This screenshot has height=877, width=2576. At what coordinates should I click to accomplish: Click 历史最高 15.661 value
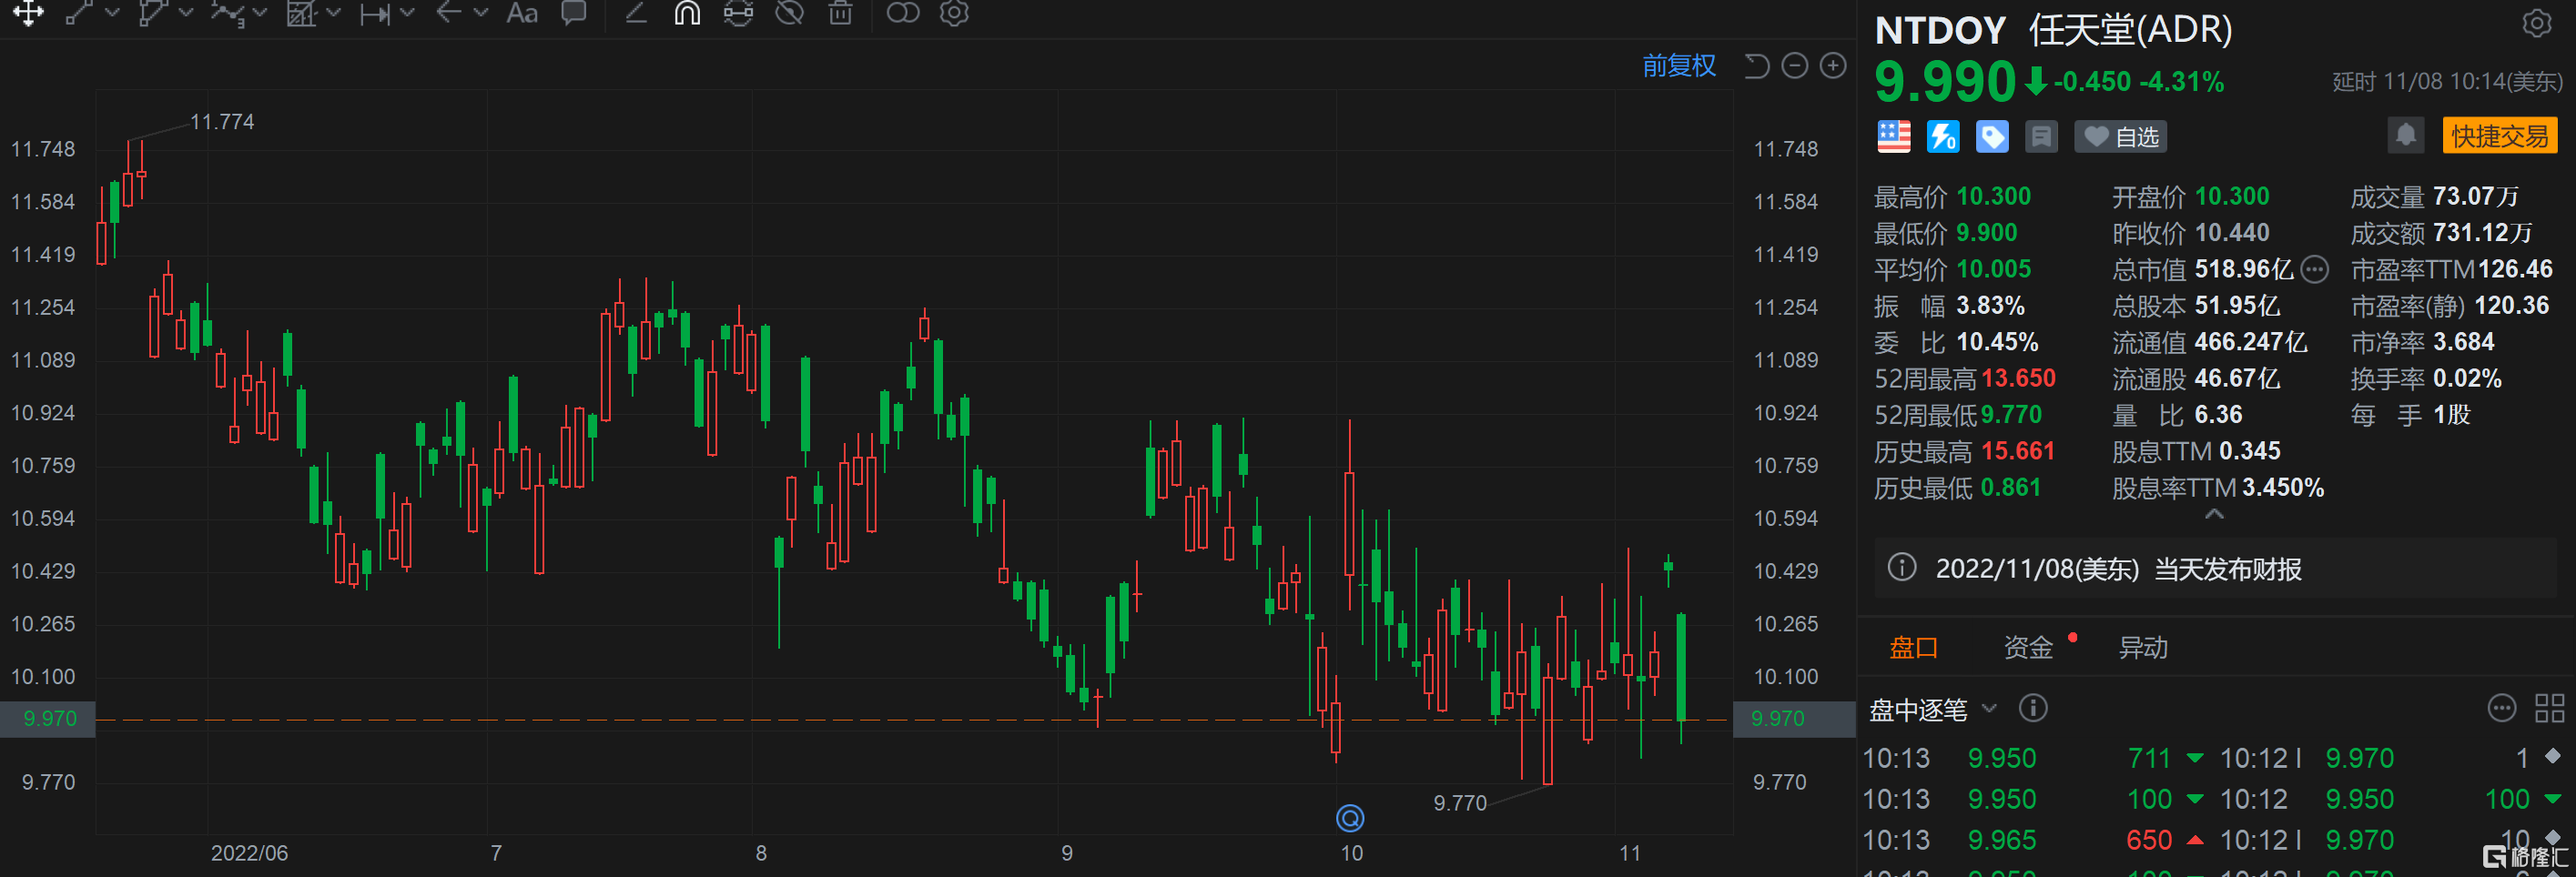pos(2018,451)
